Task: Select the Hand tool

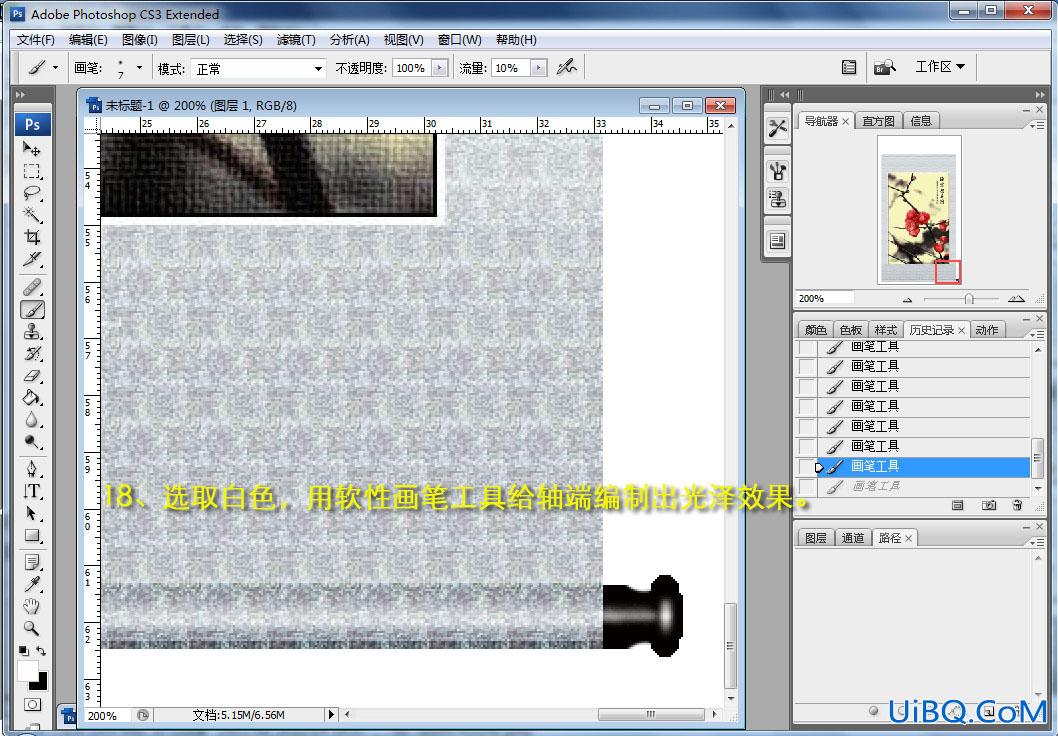Action: (32, 606)
